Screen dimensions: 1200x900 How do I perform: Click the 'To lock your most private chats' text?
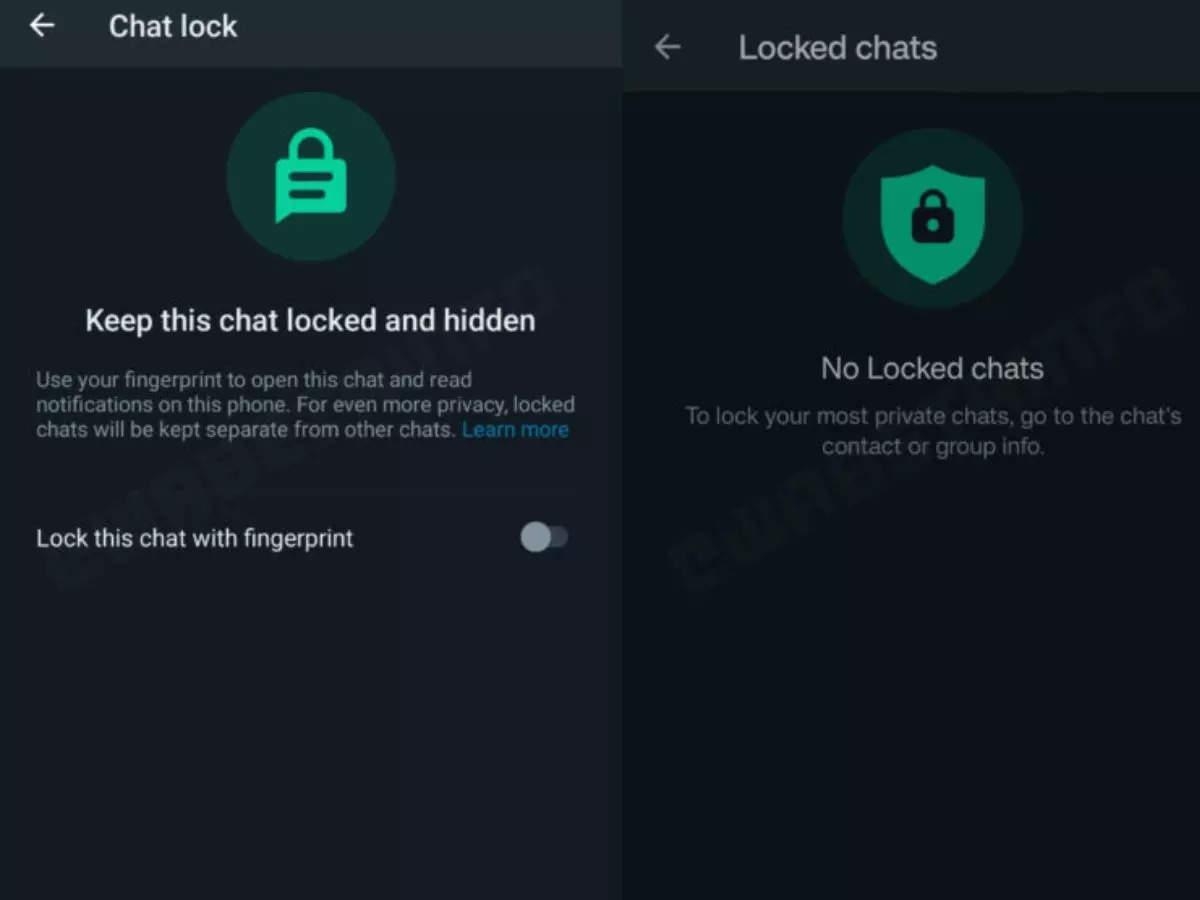point(932,416)
